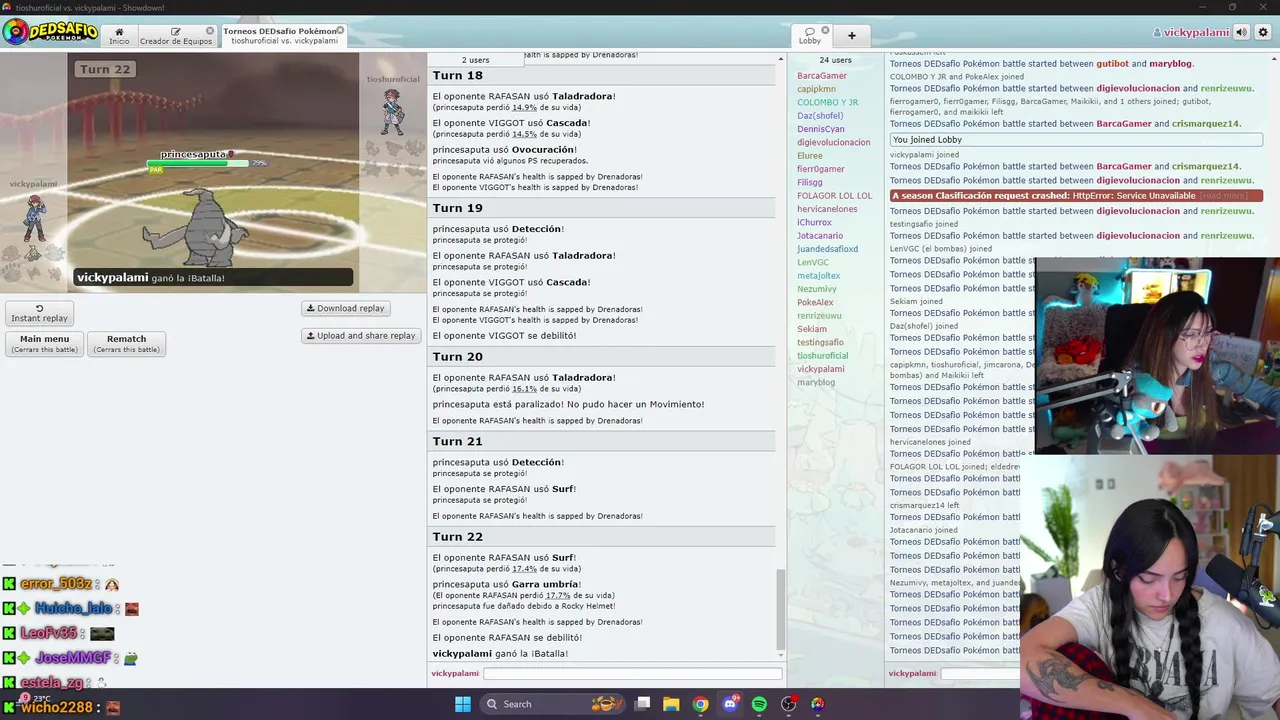The height and width of the screenshot is (720, 1280).
Task: Open File Explorer from taskbar
Action: [x=671, y=704]
